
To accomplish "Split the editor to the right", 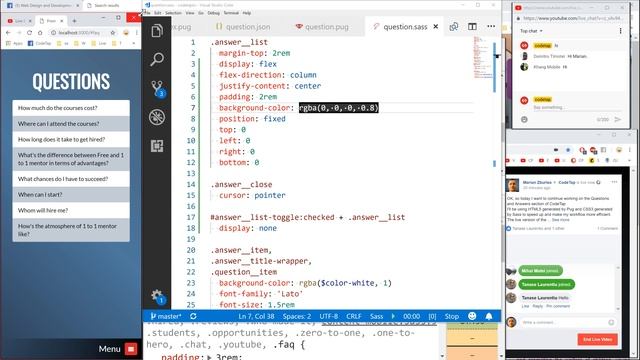I will point(472,27).
